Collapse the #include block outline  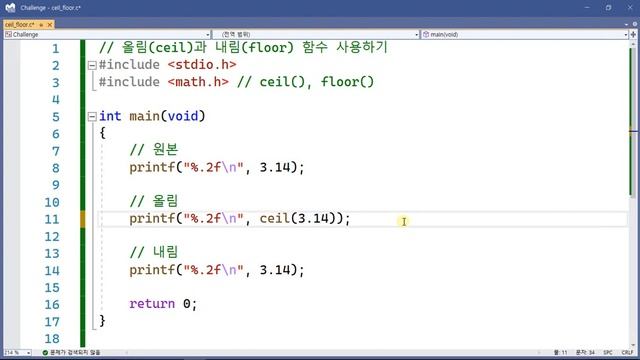pyautogui.click(x=92, y=65)
